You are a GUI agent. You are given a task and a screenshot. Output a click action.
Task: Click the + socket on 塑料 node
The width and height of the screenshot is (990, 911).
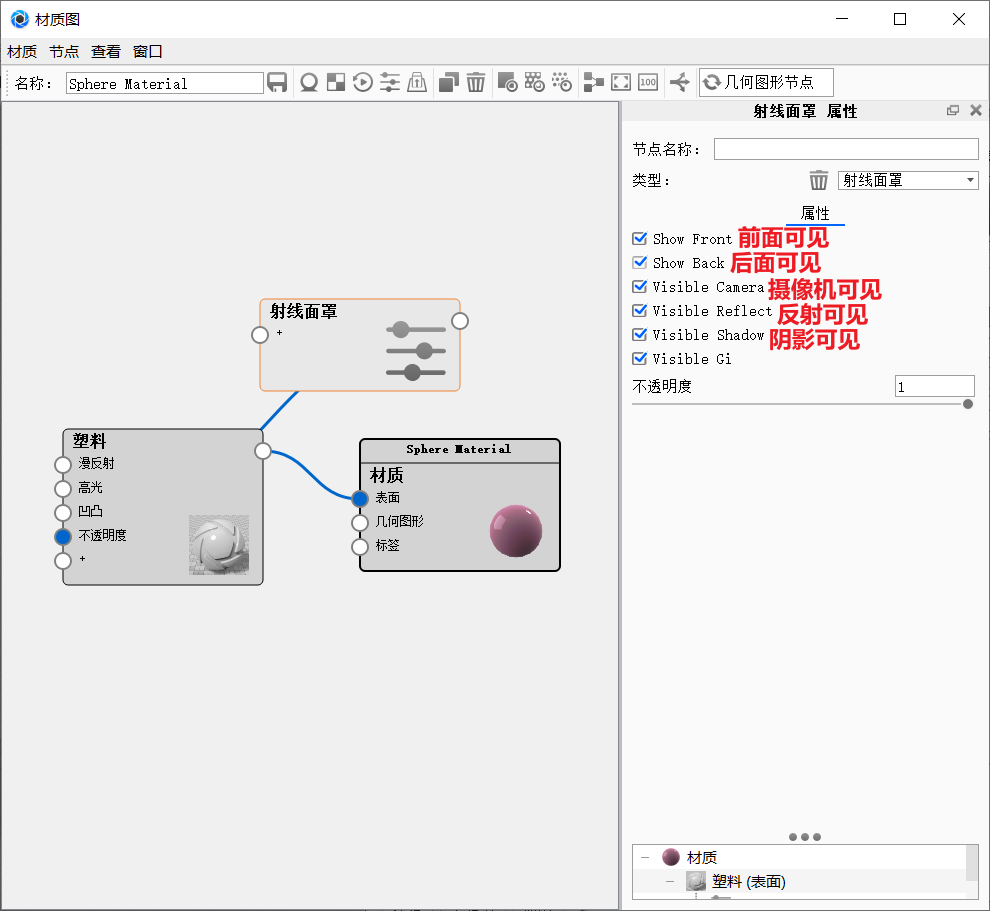coord(63,561)
